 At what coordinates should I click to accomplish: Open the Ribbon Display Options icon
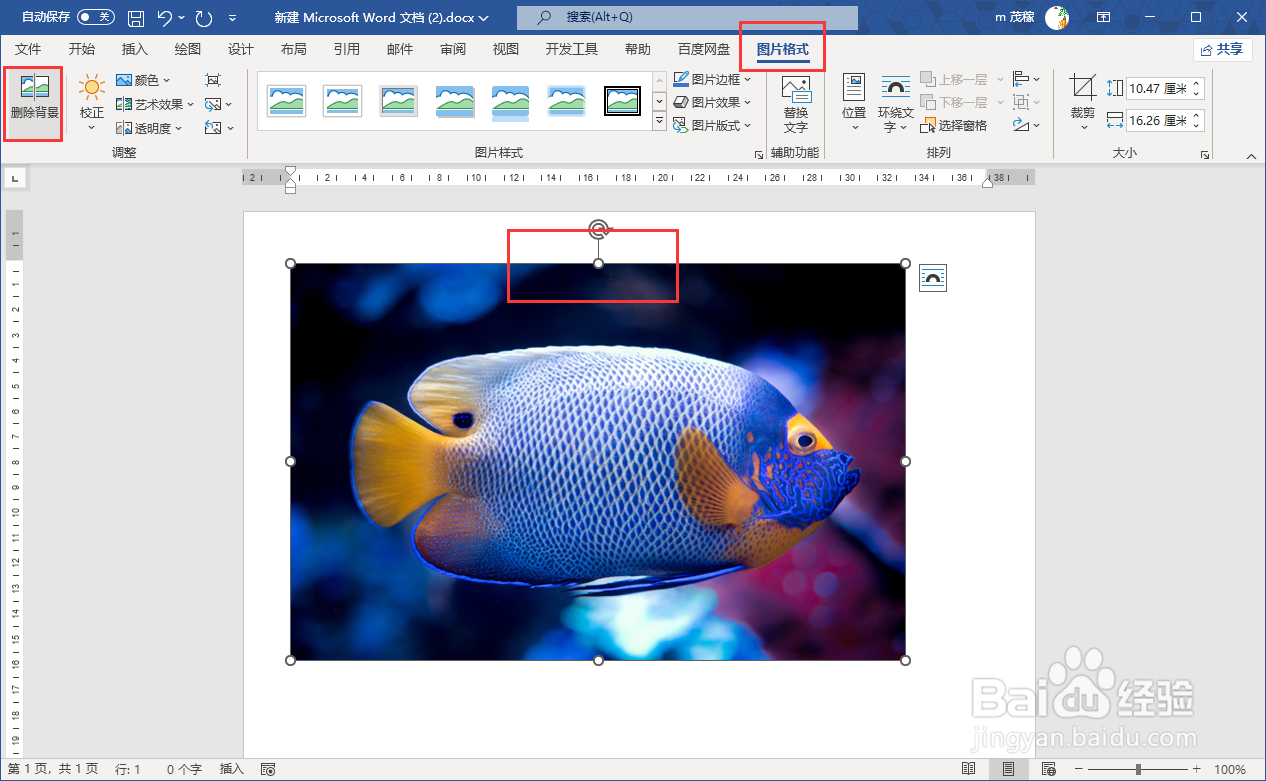pyautogui.click(x=1104, y=17)
